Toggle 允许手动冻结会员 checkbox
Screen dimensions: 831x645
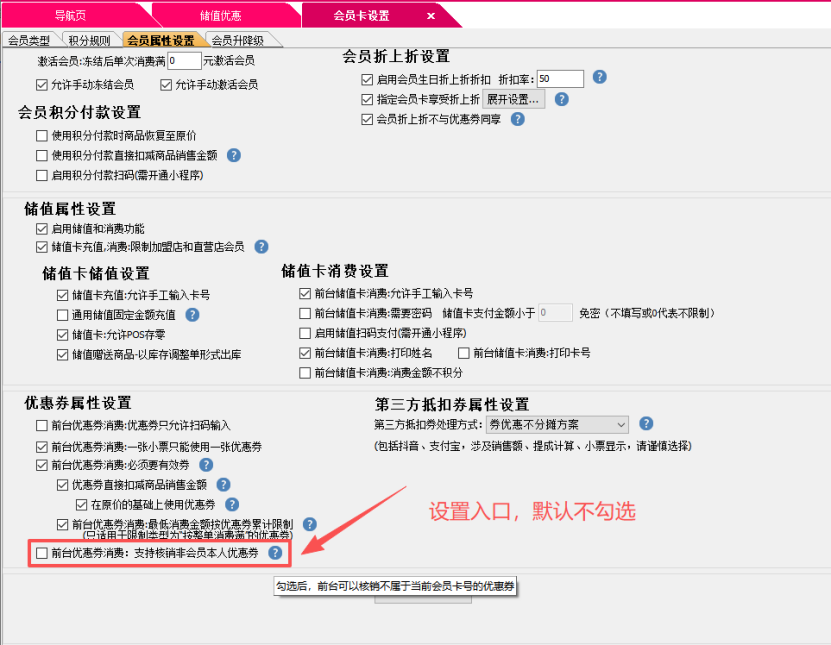tap(42, 85)
